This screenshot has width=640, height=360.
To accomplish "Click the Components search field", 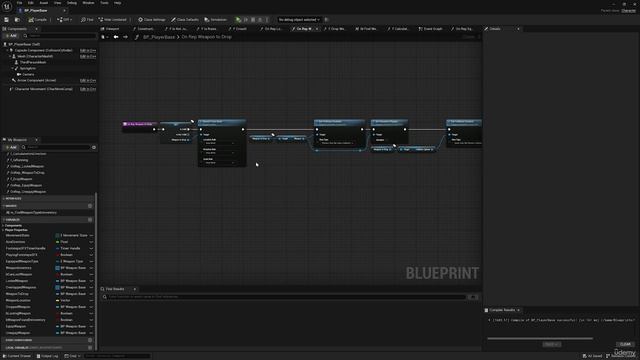I will (59, 36).
